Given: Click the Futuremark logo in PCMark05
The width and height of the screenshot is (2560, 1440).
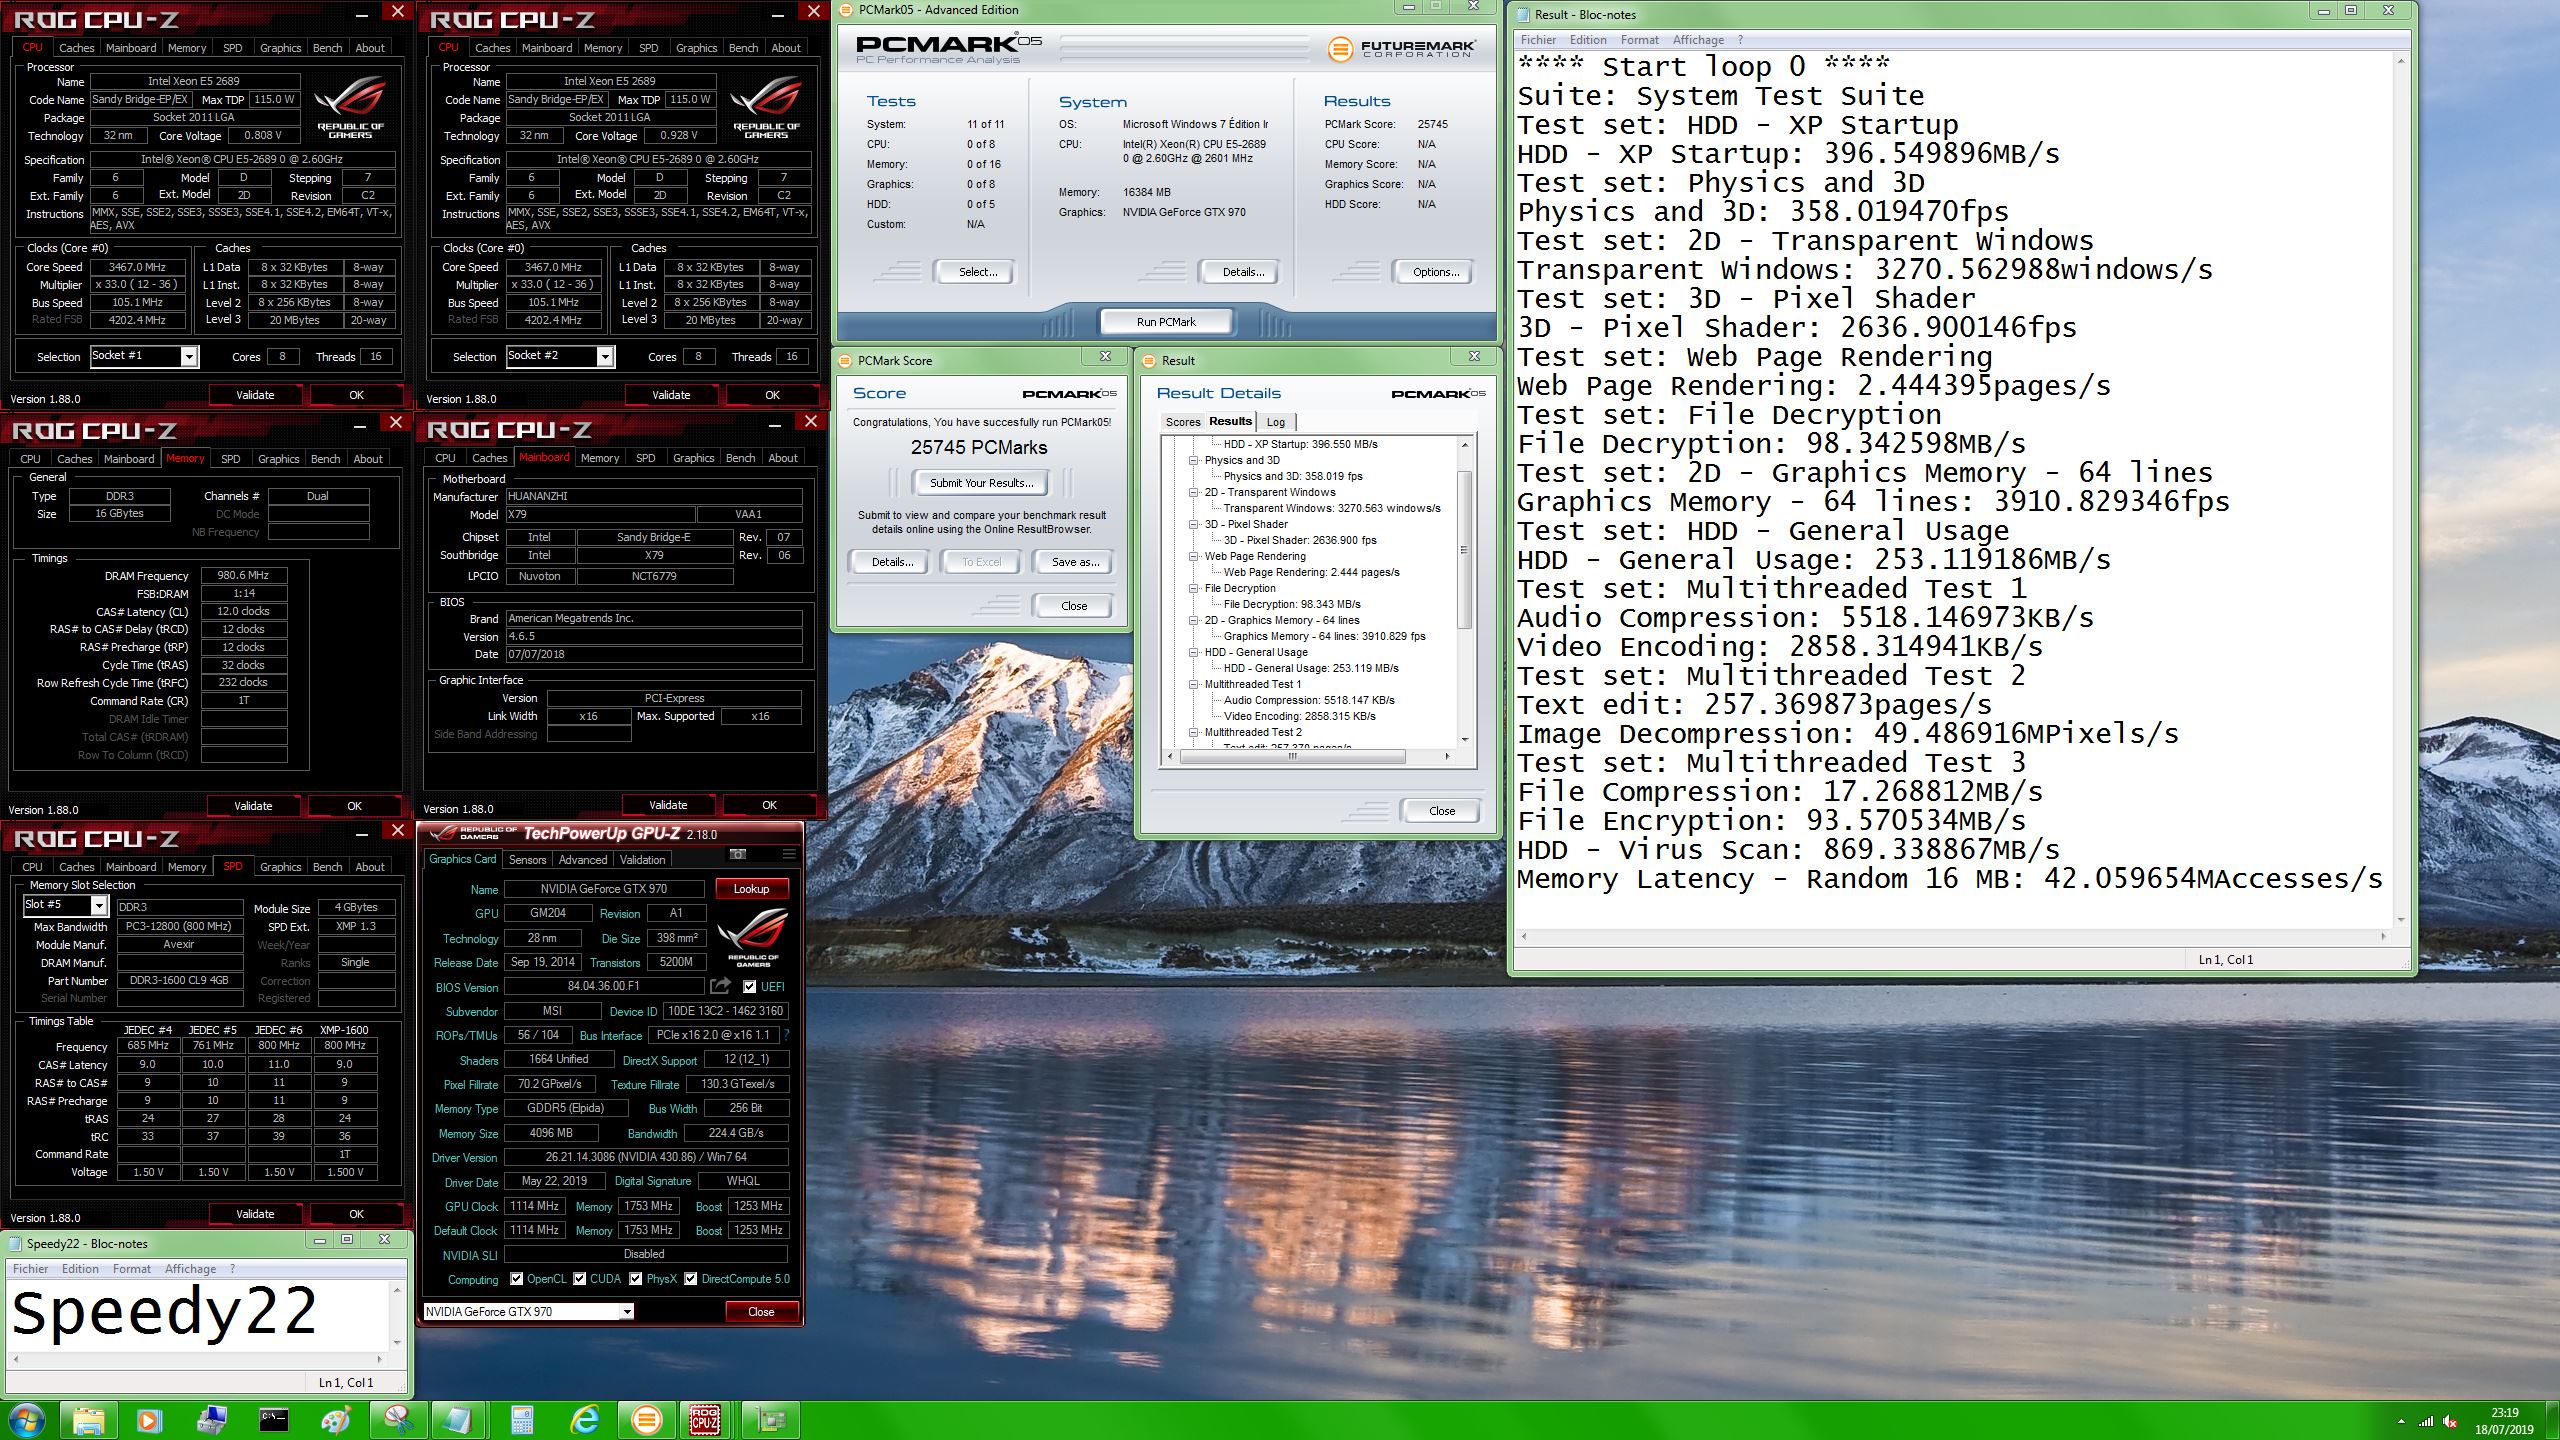Looking at the screenshot, I should tap(1400, 49).
